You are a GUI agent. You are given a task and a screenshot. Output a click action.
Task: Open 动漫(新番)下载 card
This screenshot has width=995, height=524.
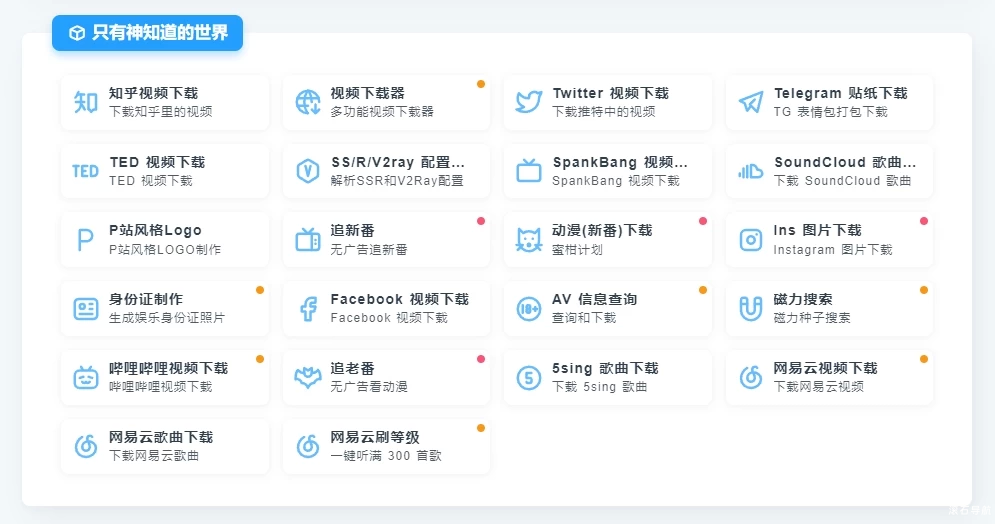[608, 240]
